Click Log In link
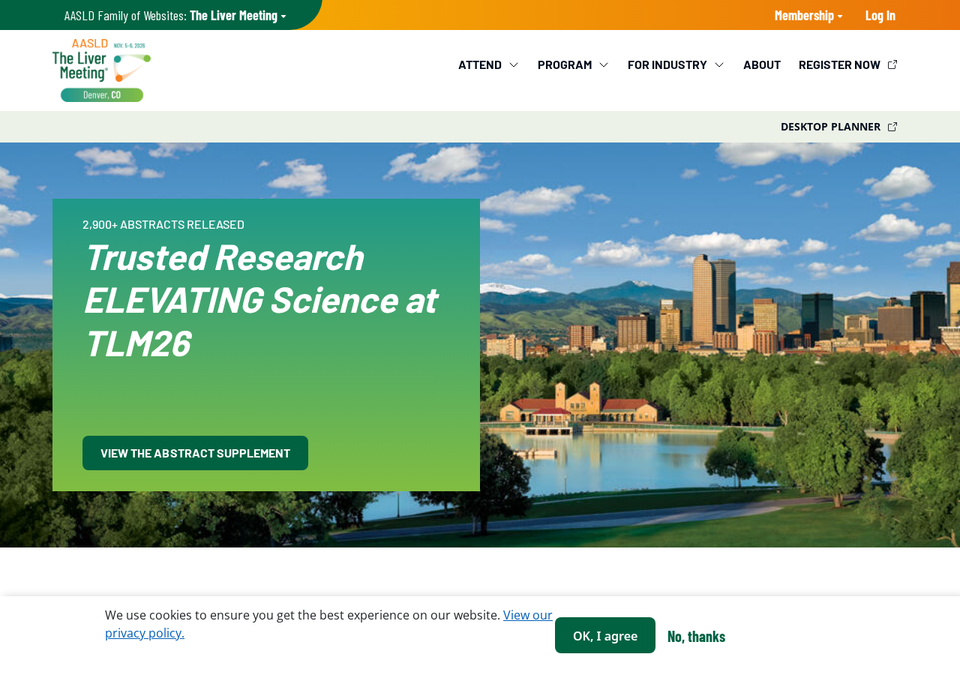 (880, 16)
